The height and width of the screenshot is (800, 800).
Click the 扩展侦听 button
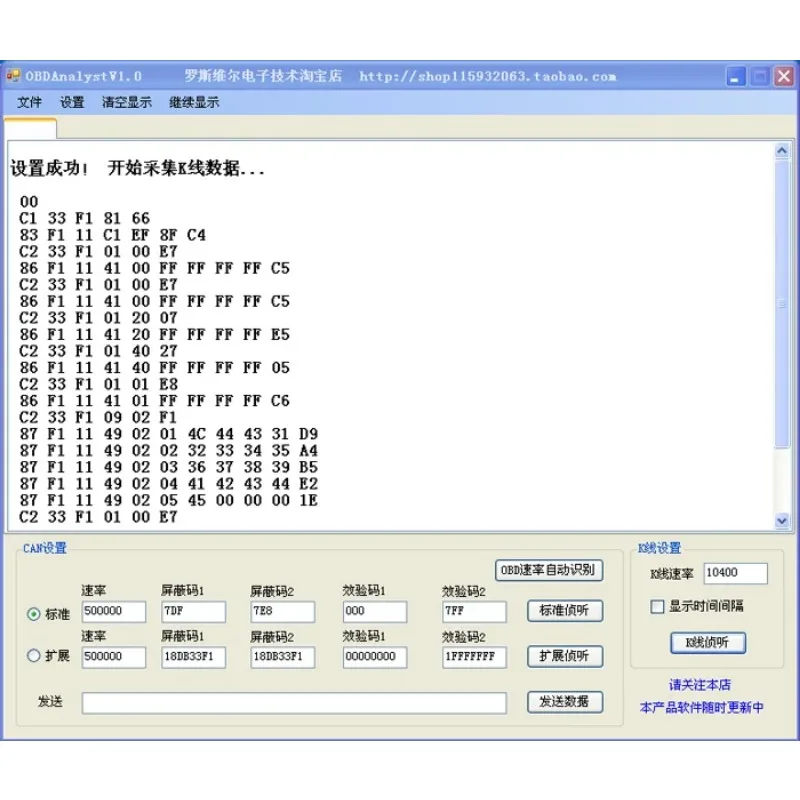pos(565,656)
